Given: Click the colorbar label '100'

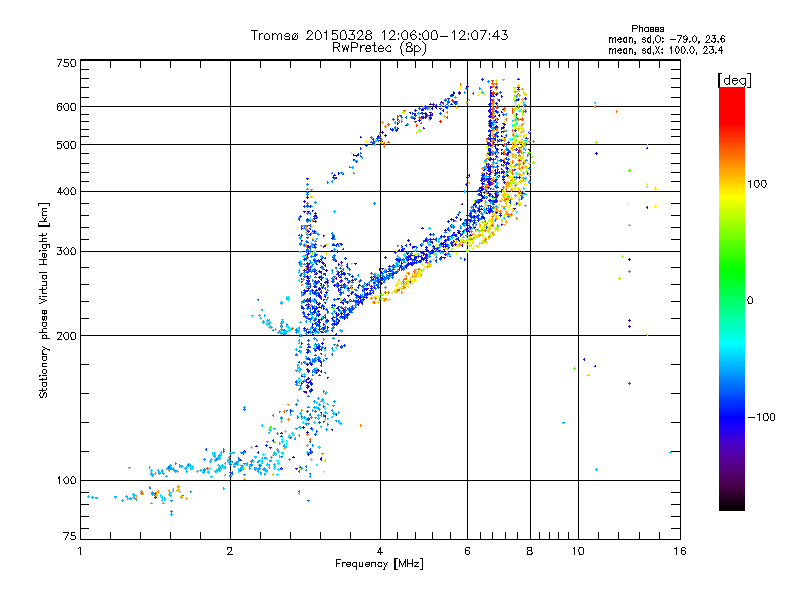Looking at the screenshot, I should [757, 184].
